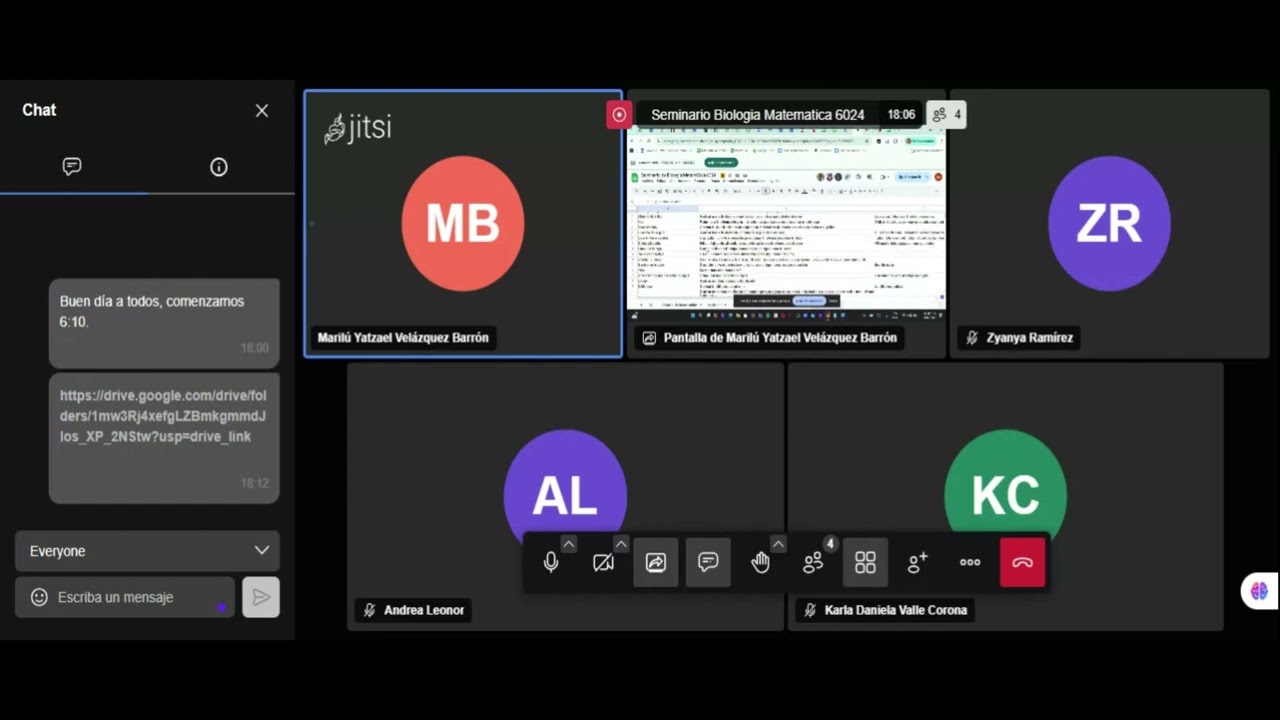Toggle the camera on or off
Viewport: 1280px width, 720px height.
tap(603, 562)
